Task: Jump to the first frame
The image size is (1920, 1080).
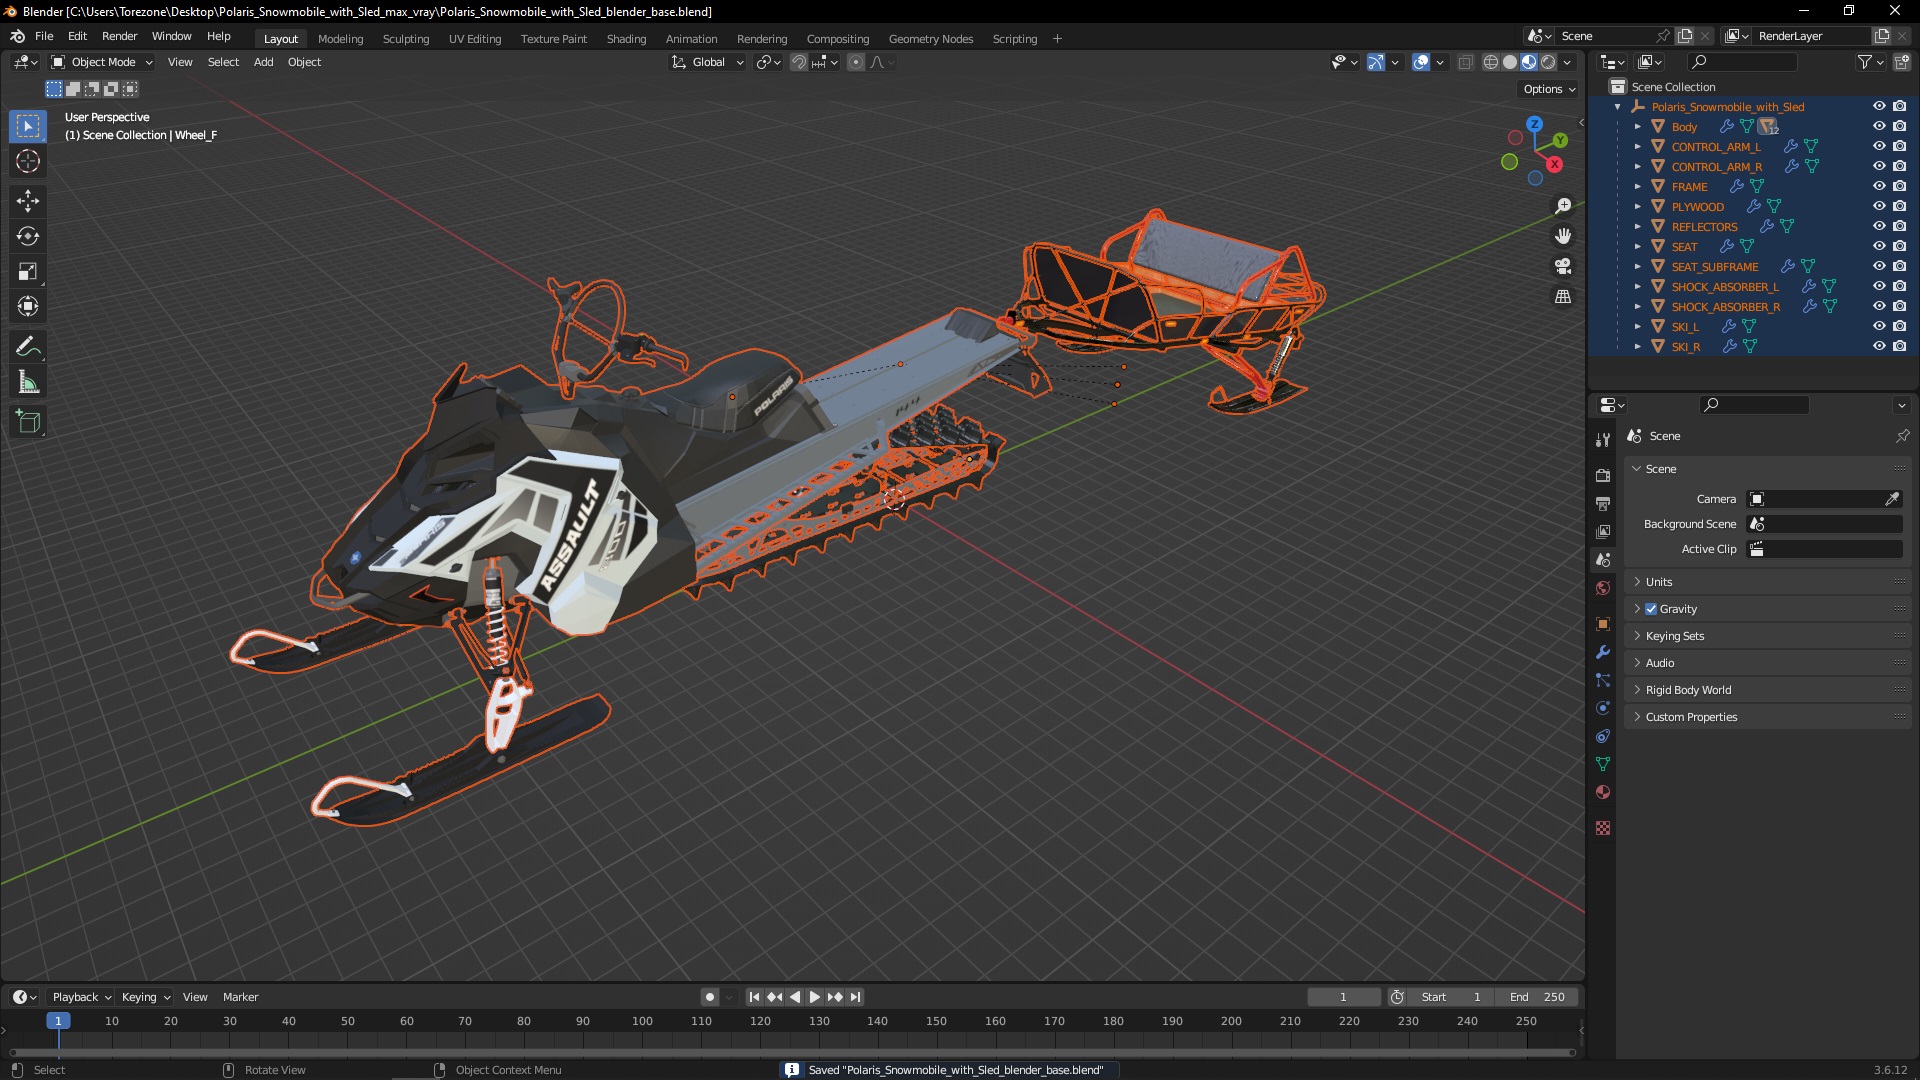Action: click(x=754, y=997)
